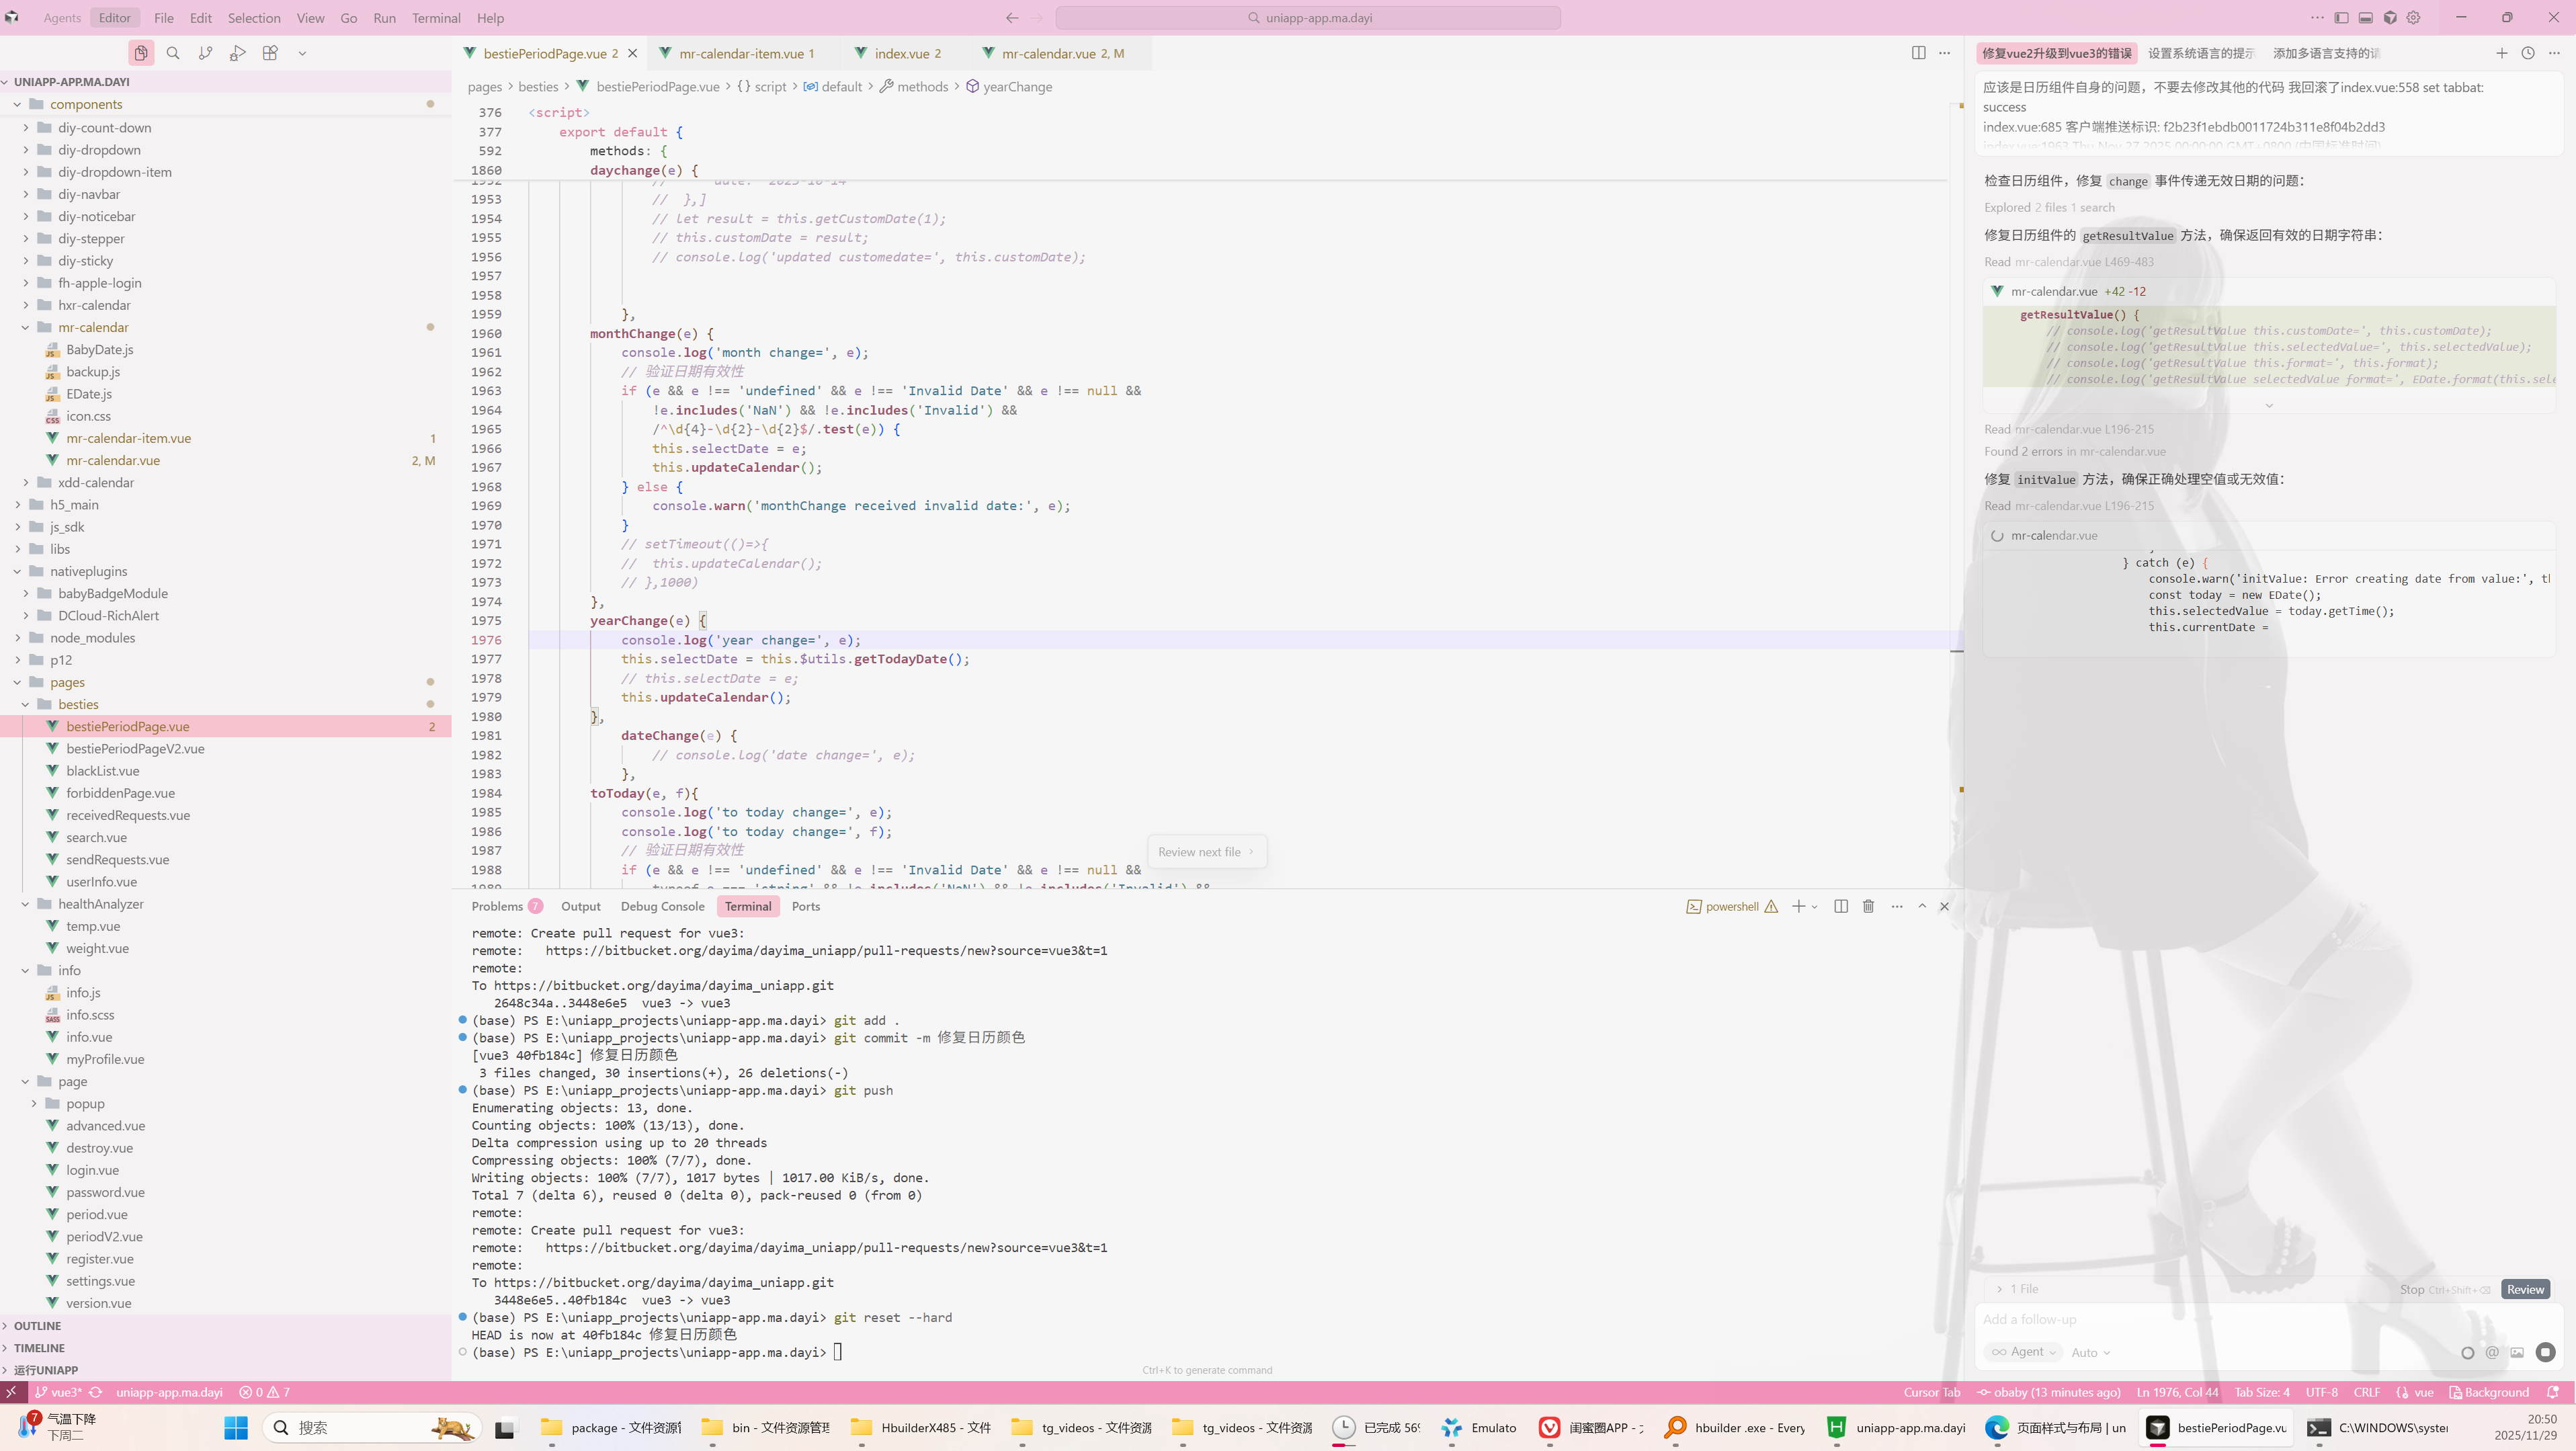Open the Auto model dropdown

coord(2091,1352)
